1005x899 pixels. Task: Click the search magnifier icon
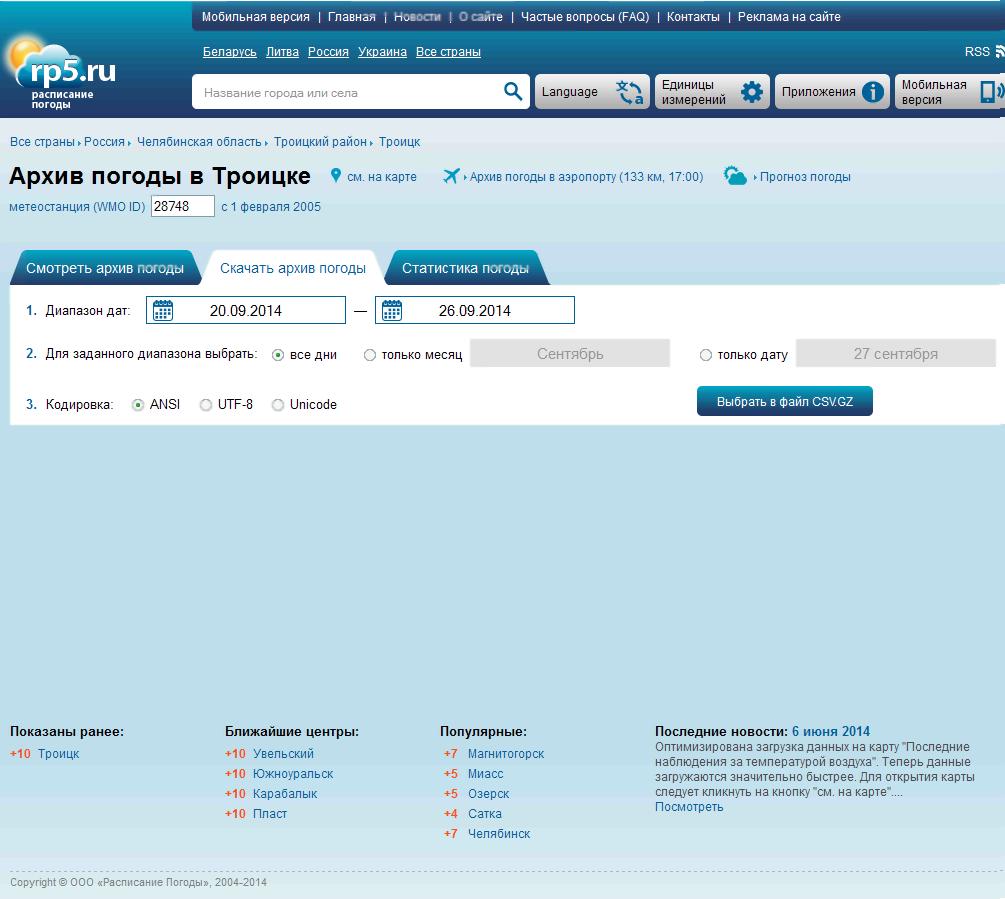(513, 92)
